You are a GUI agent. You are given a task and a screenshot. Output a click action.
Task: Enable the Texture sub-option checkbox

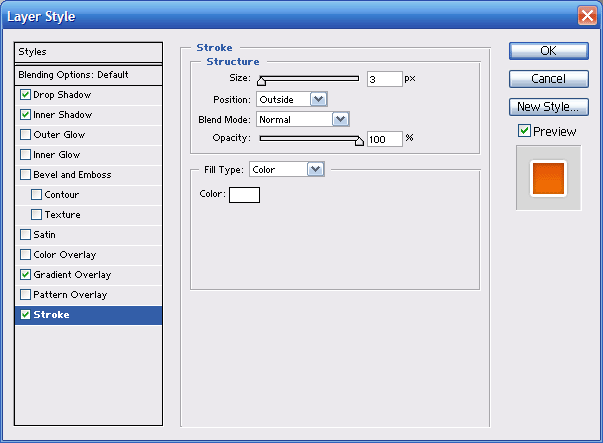(37, 215)
